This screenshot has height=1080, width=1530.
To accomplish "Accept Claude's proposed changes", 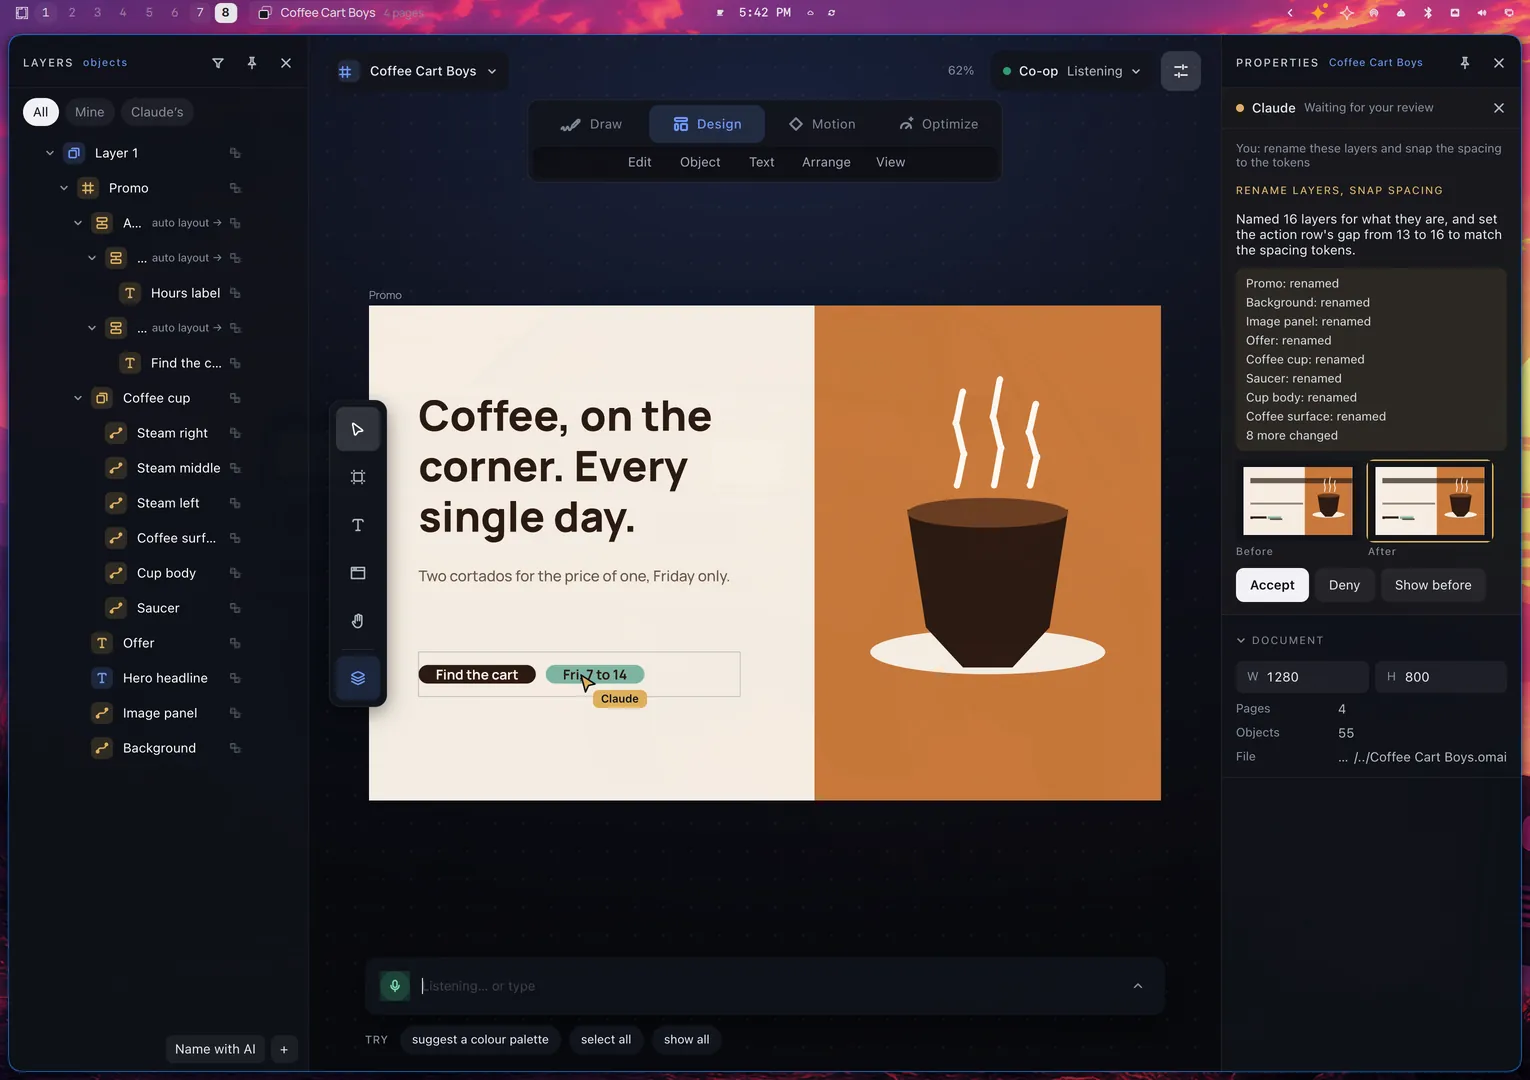I will coord(1272,585).
